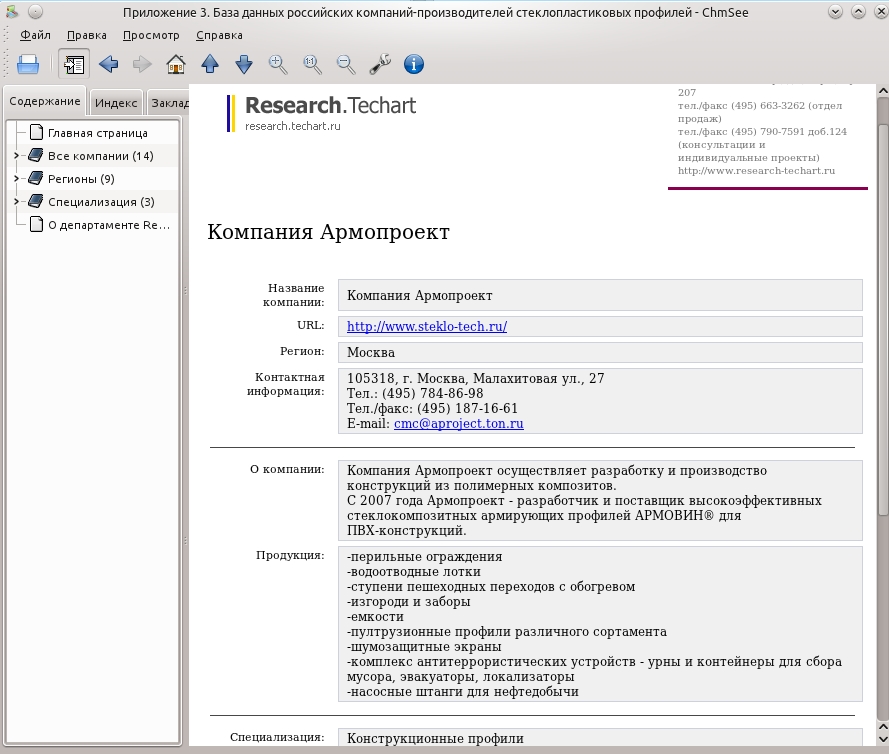The height and width of the screenshot is (754, 889).
Task: Zoom in with the plus magnifier
Action: pos(278,64)
